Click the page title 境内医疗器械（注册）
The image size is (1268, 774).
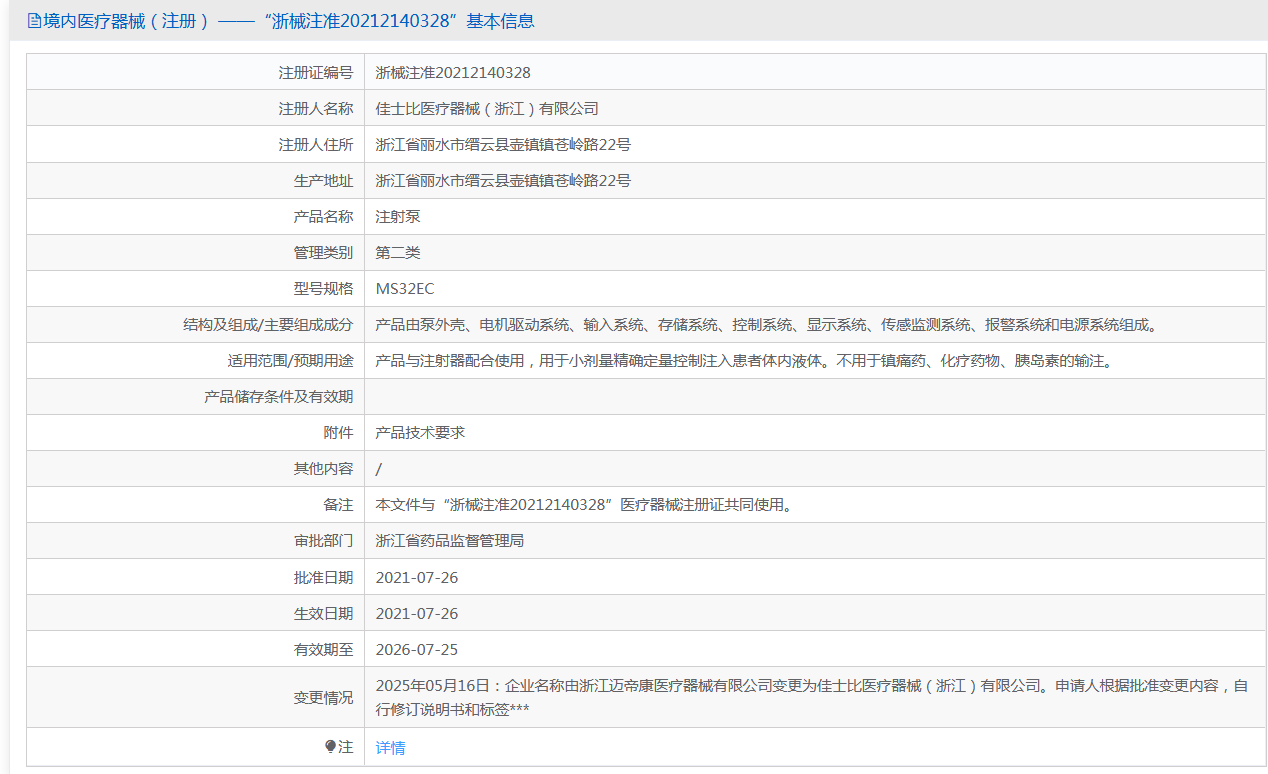coord(126,21)
